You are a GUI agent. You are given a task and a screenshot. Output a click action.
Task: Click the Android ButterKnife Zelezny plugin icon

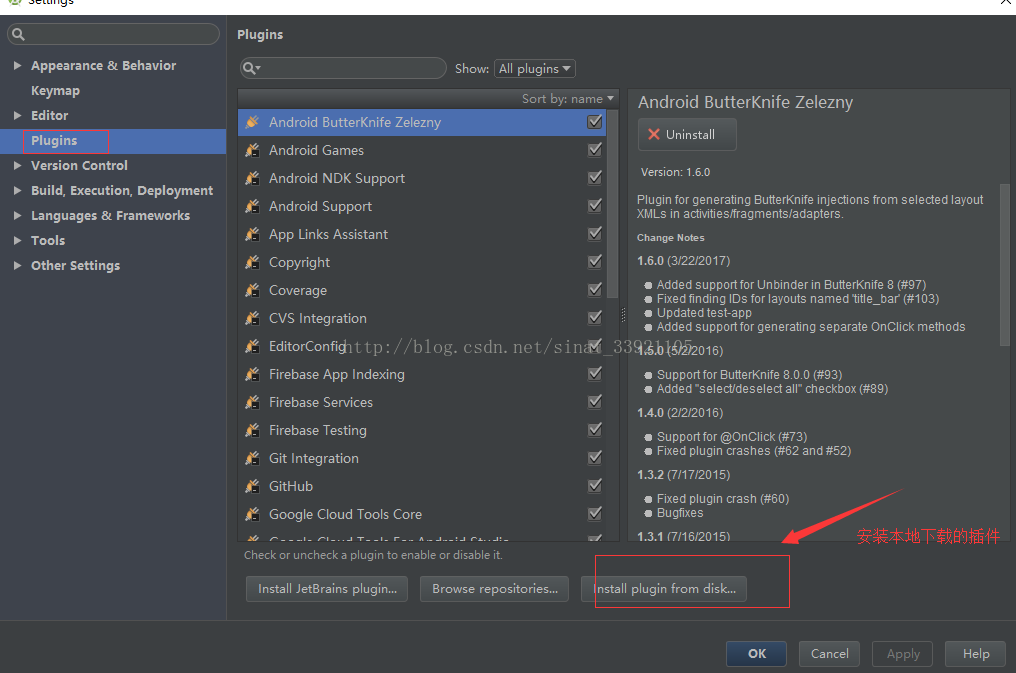point(253,122)
